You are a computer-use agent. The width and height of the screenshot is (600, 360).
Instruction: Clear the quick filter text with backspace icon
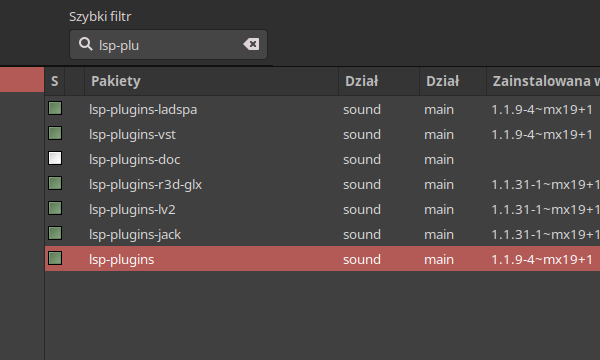pos(251,44)
